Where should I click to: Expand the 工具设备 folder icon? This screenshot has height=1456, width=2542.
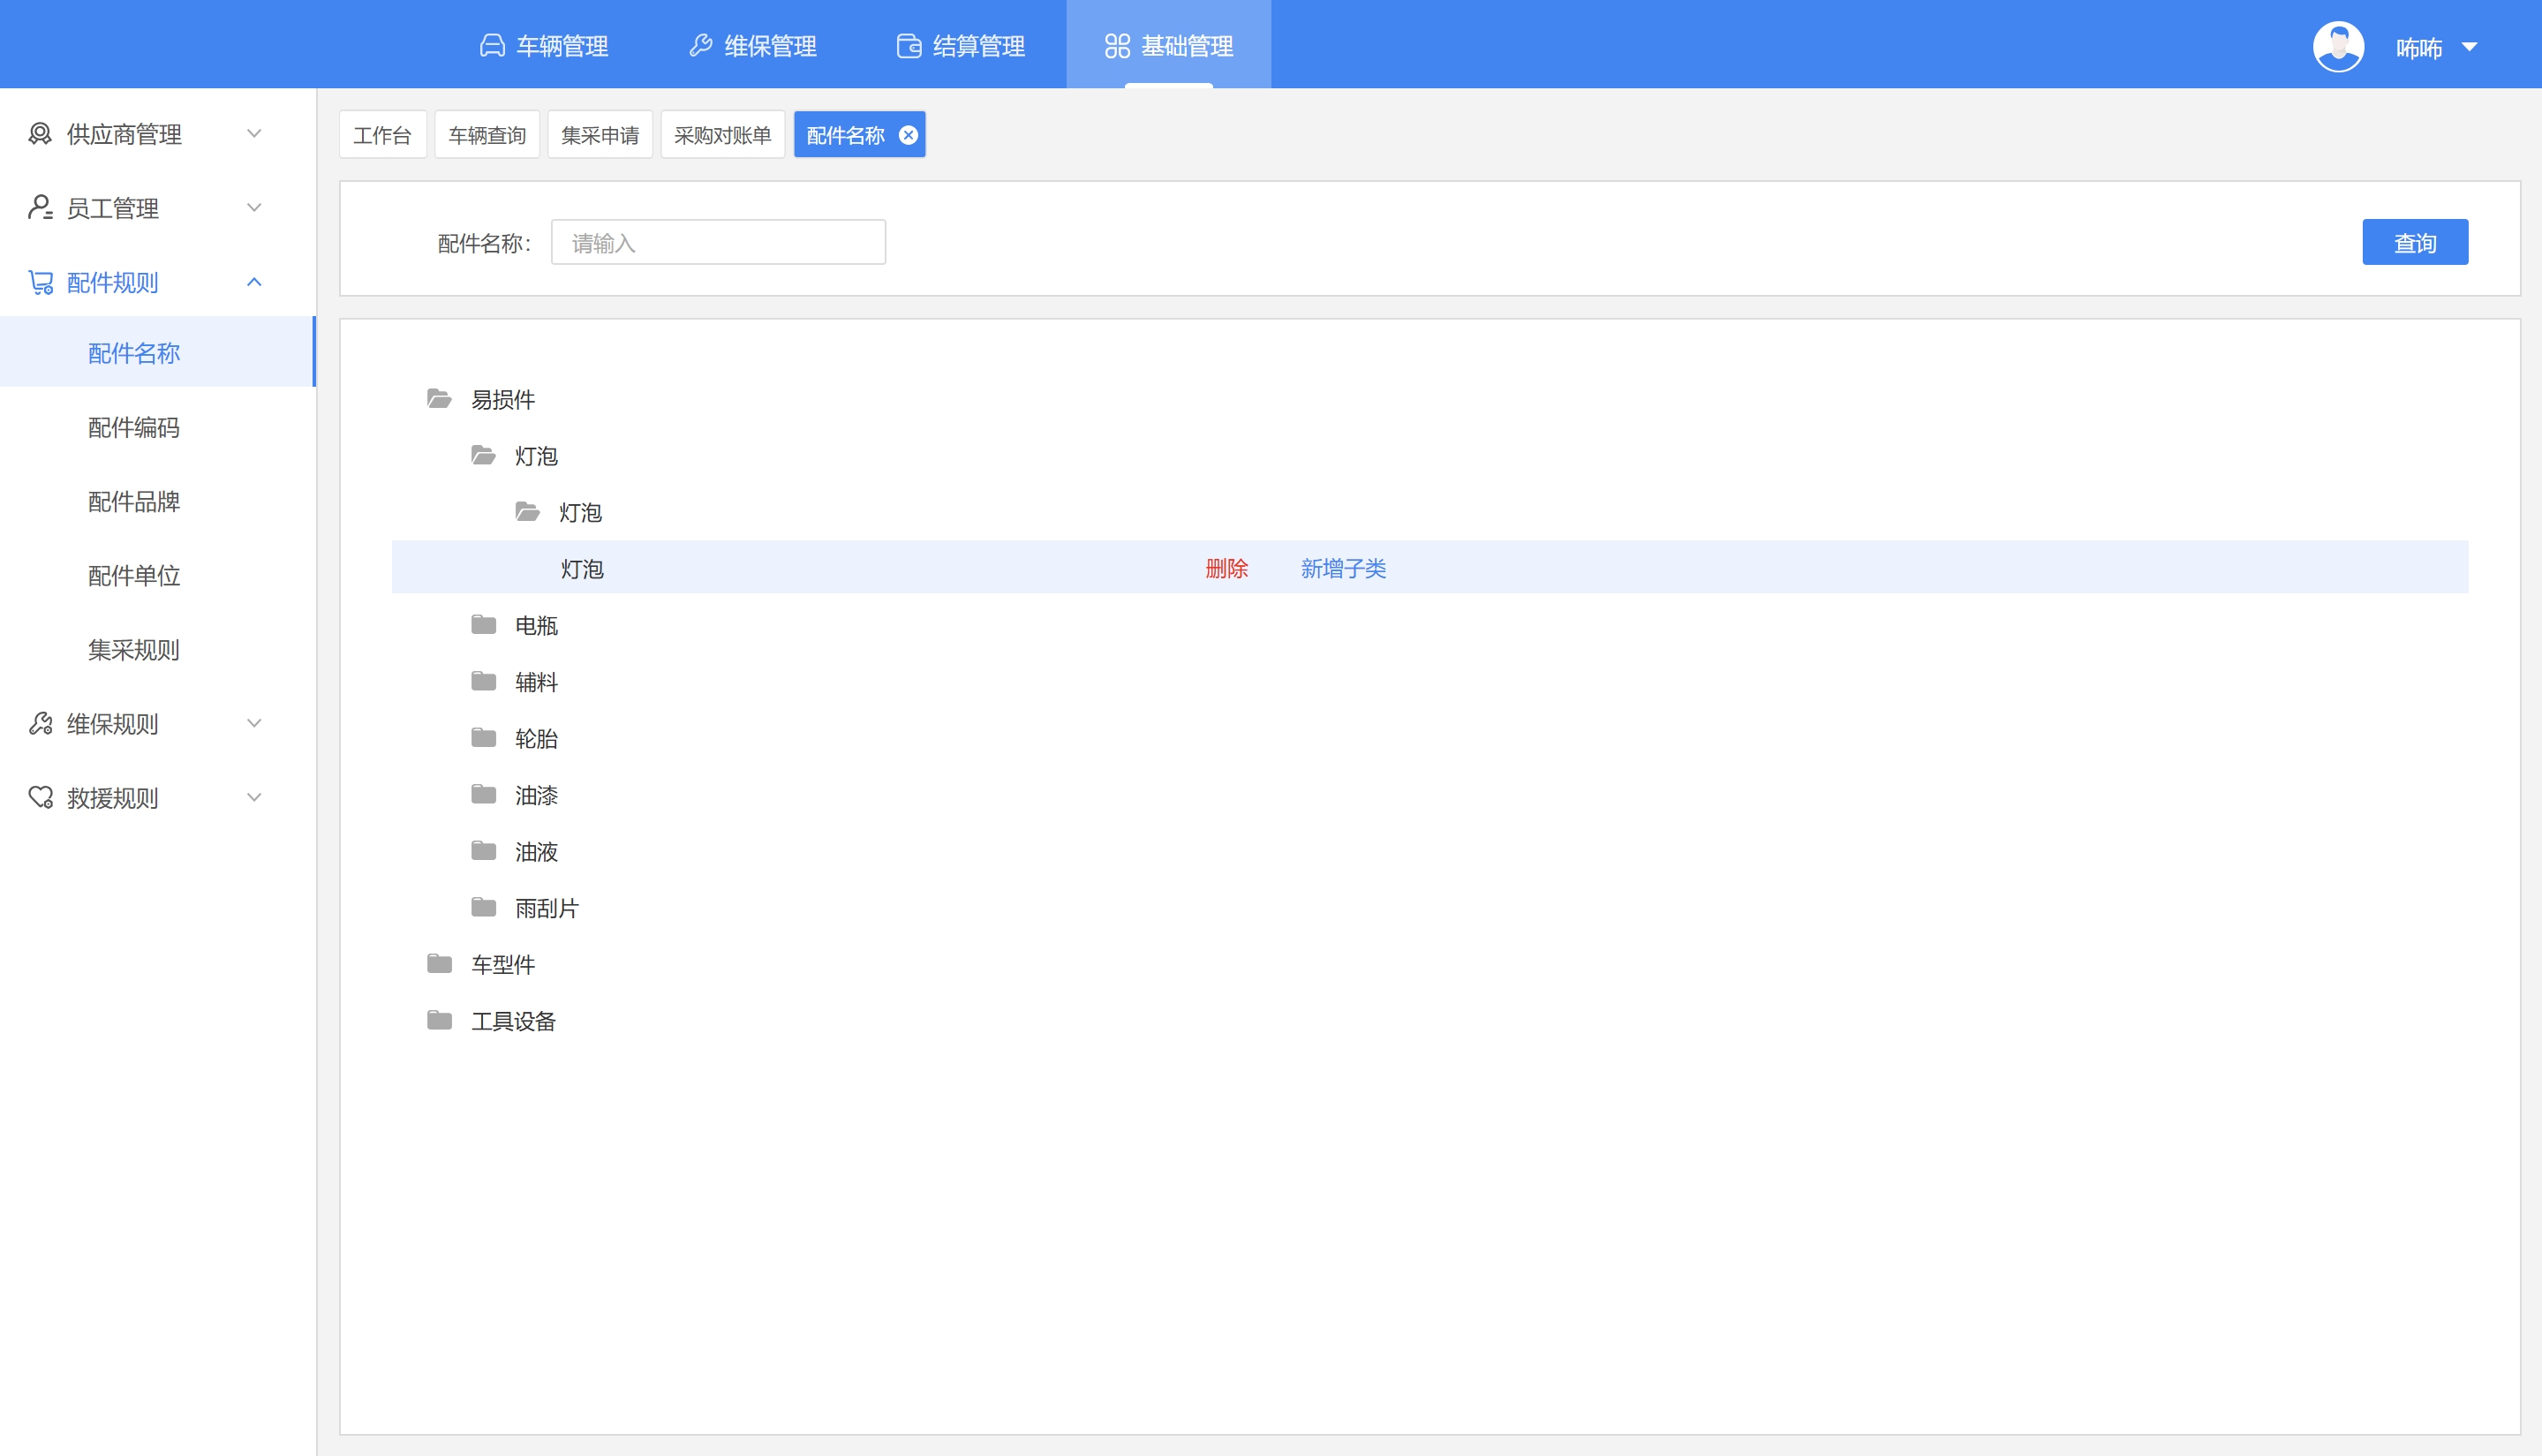(x=439, y=1020)
